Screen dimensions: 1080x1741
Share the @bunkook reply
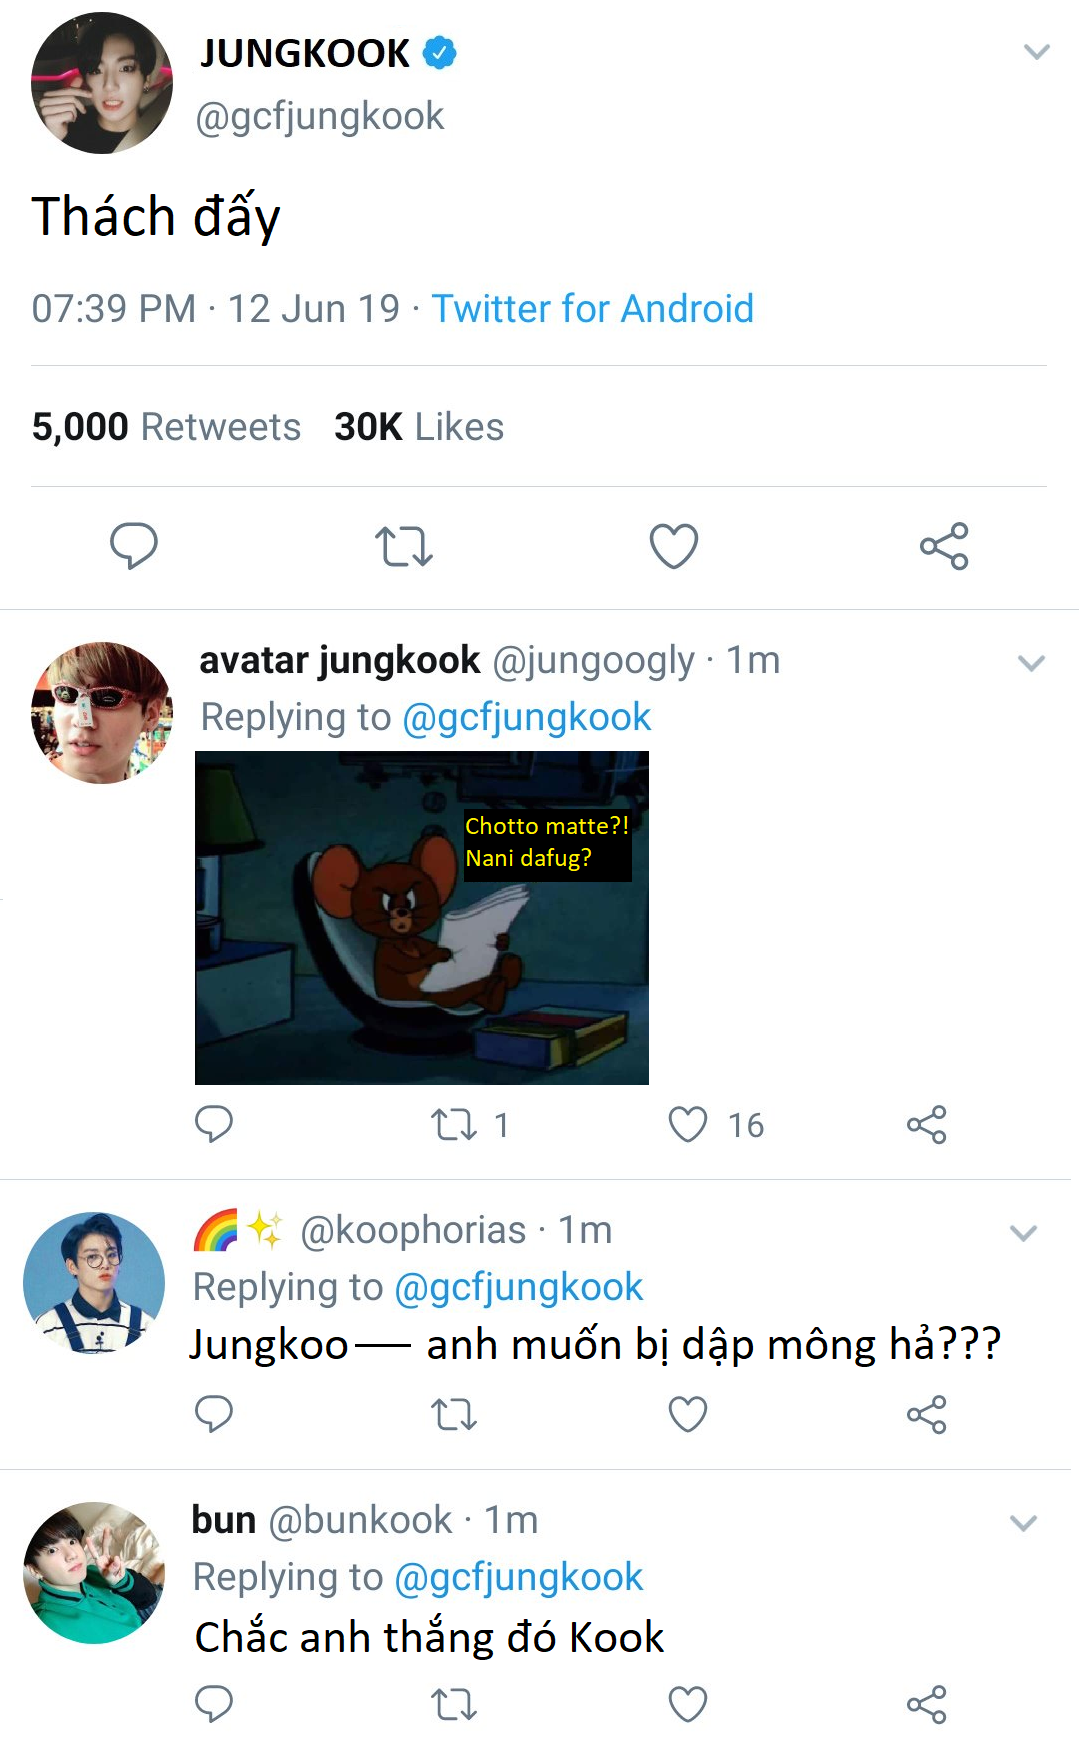[926, 1704]
